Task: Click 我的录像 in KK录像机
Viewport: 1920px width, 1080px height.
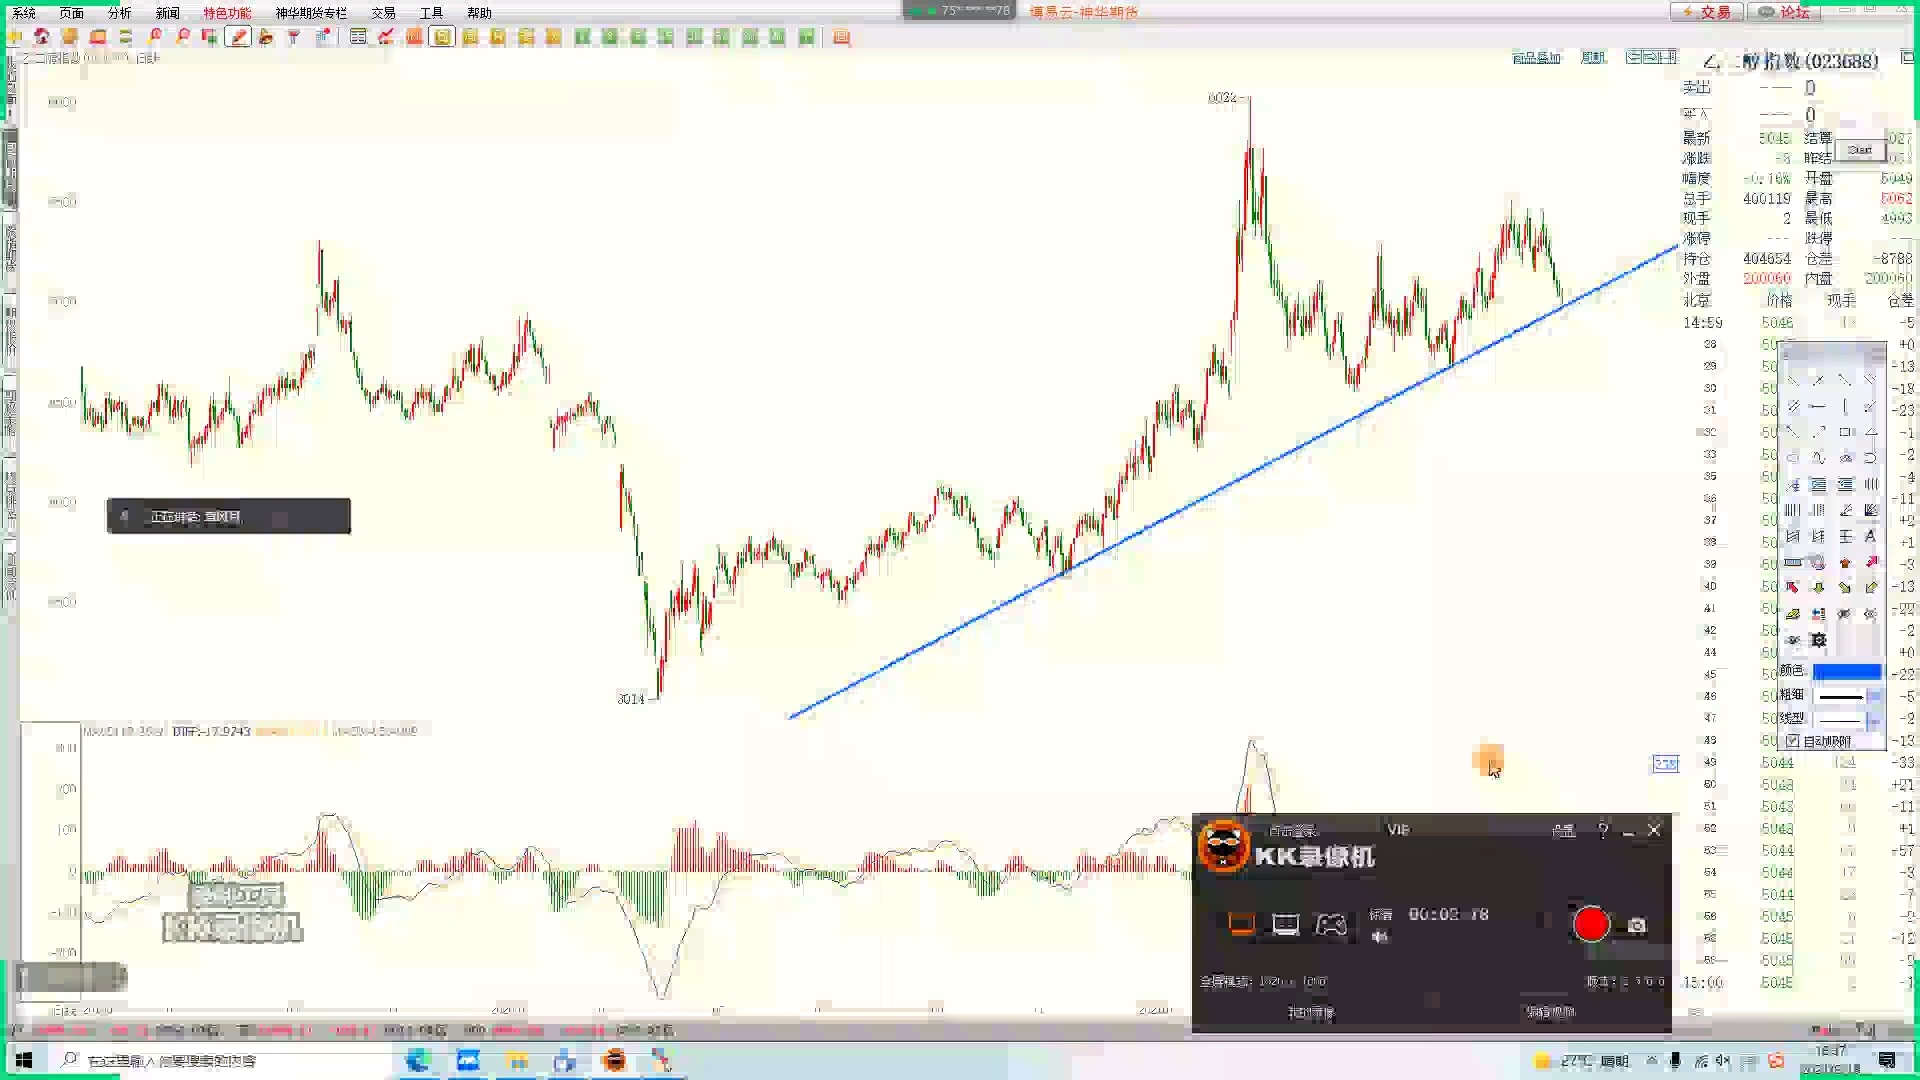Action: point(1311,1013)
